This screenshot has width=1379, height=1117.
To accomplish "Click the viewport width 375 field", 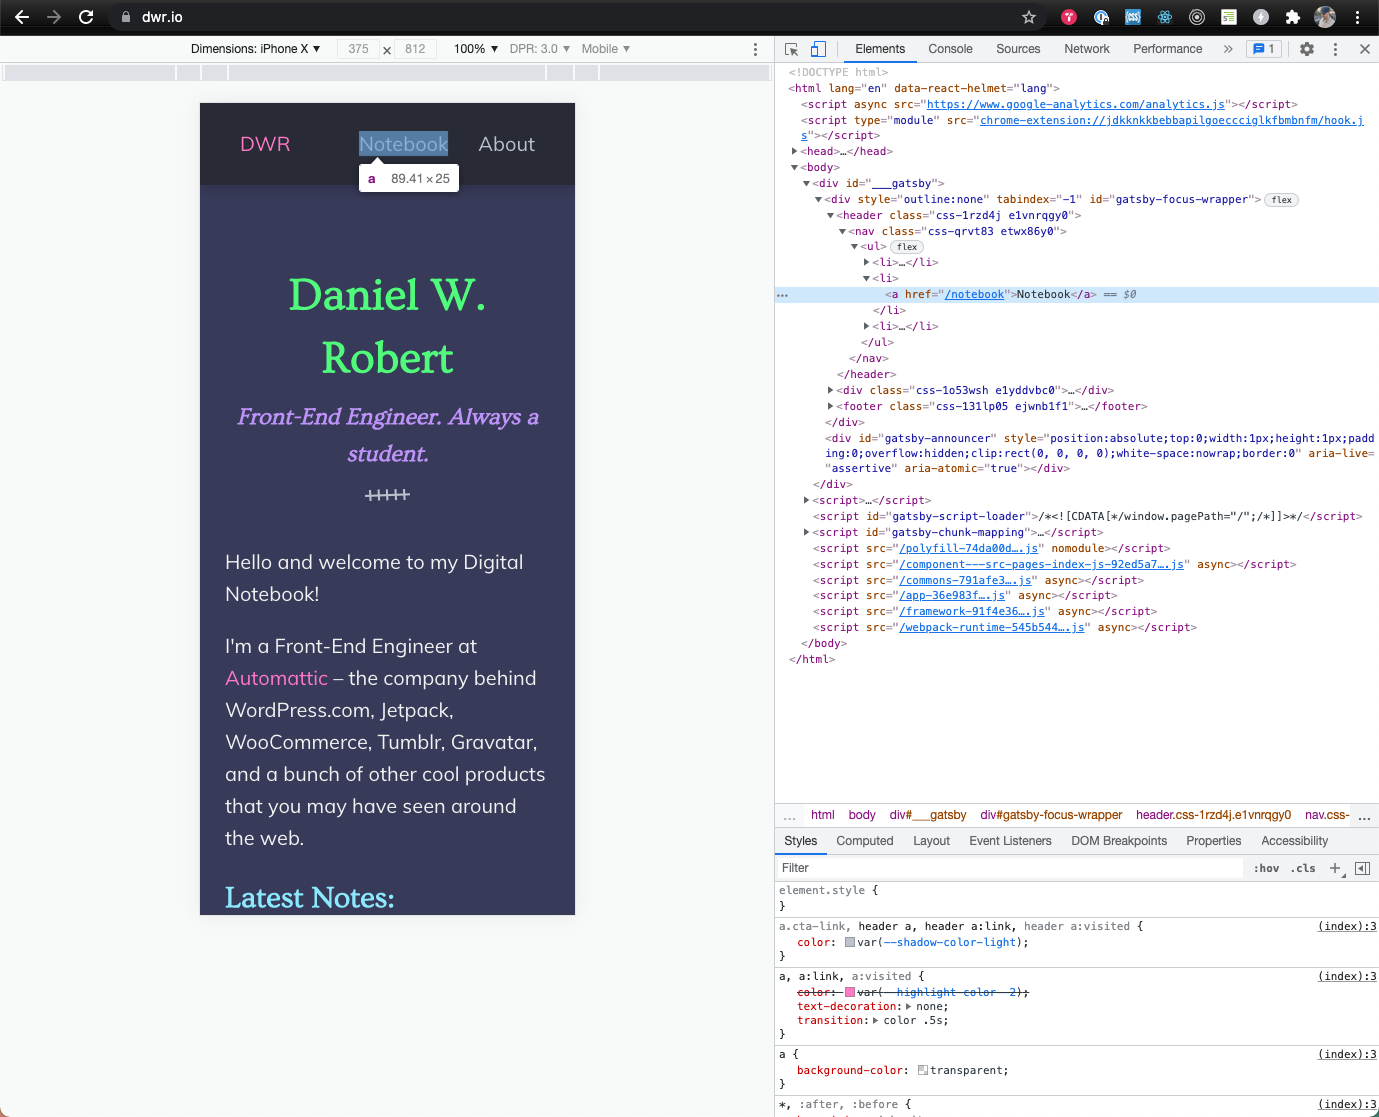I will point(358,49).
